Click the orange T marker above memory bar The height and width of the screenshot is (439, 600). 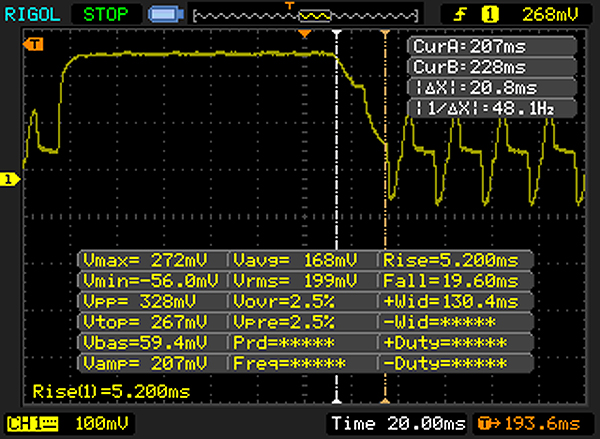pyautogui.click(x=290, y=5)
